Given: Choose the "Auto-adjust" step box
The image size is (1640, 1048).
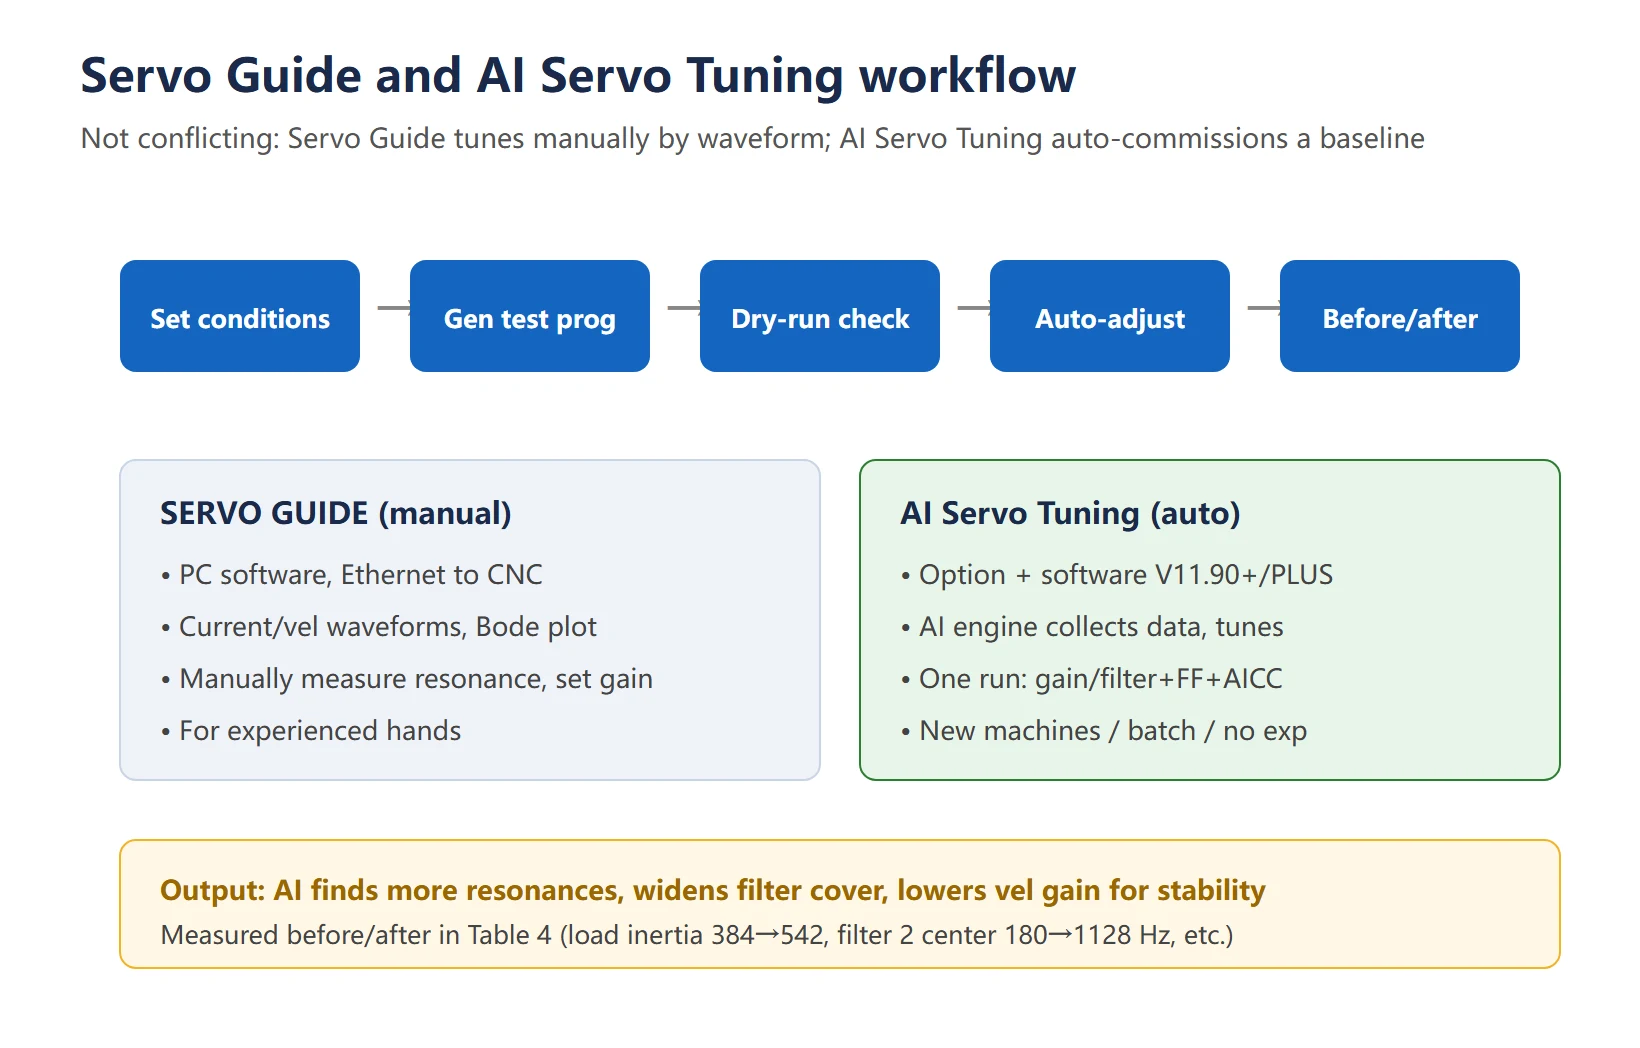Looking at the screenshot, I should [x=1110, y=316].
